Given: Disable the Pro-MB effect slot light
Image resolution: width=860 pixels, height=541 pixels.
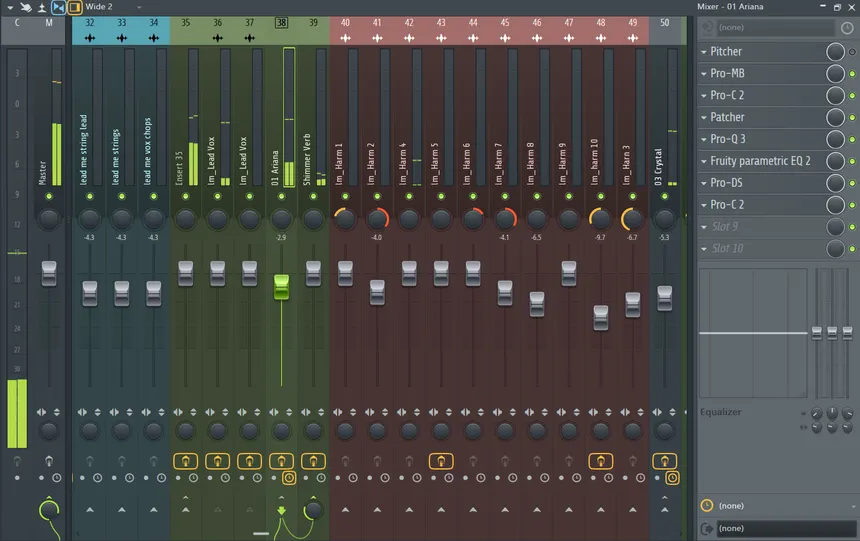Looking at the screenshot, I should click(852, 74).
